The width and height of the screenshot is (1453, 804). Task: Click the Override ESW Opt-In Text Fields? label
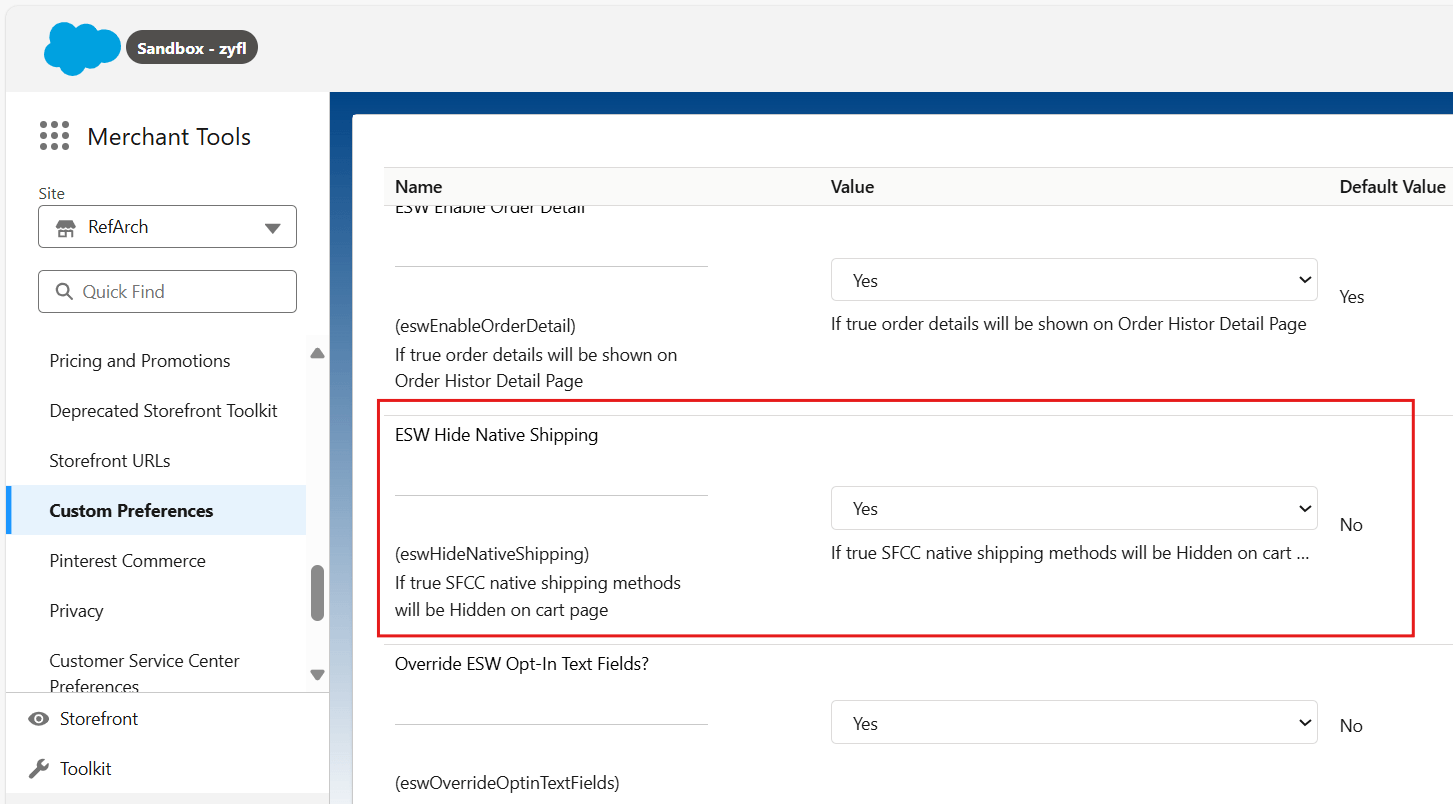click(522, 664)
